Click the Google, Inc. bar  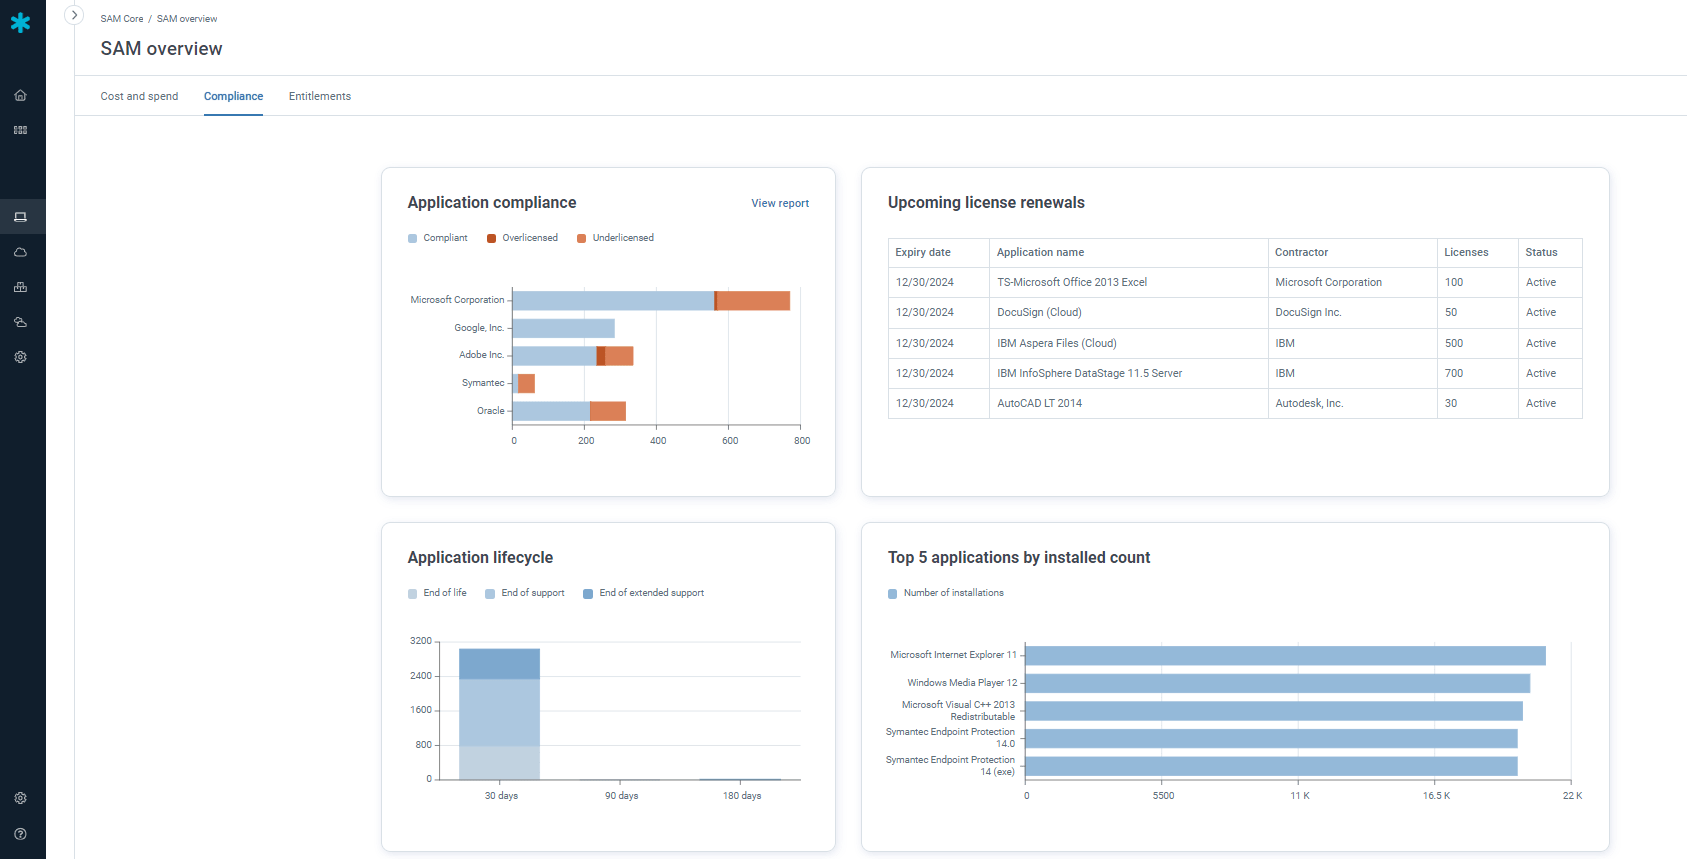click(564, 328)
